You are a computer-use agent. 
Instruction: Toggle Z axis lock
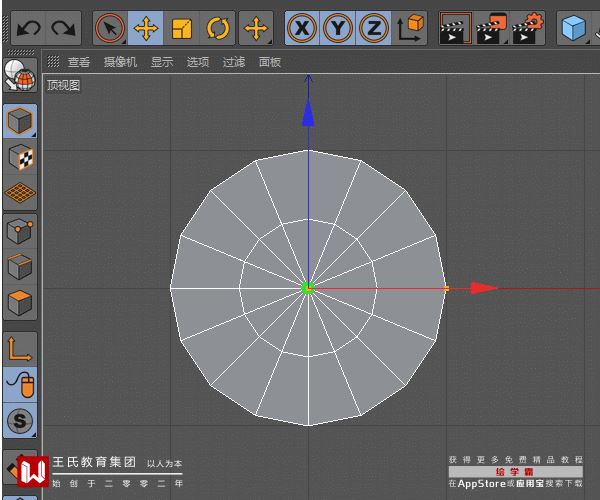373,28
